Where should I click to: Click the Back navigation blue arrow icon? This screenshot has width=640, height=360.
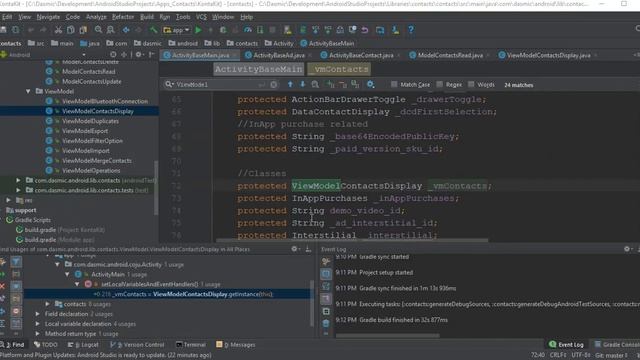(126, 30)
